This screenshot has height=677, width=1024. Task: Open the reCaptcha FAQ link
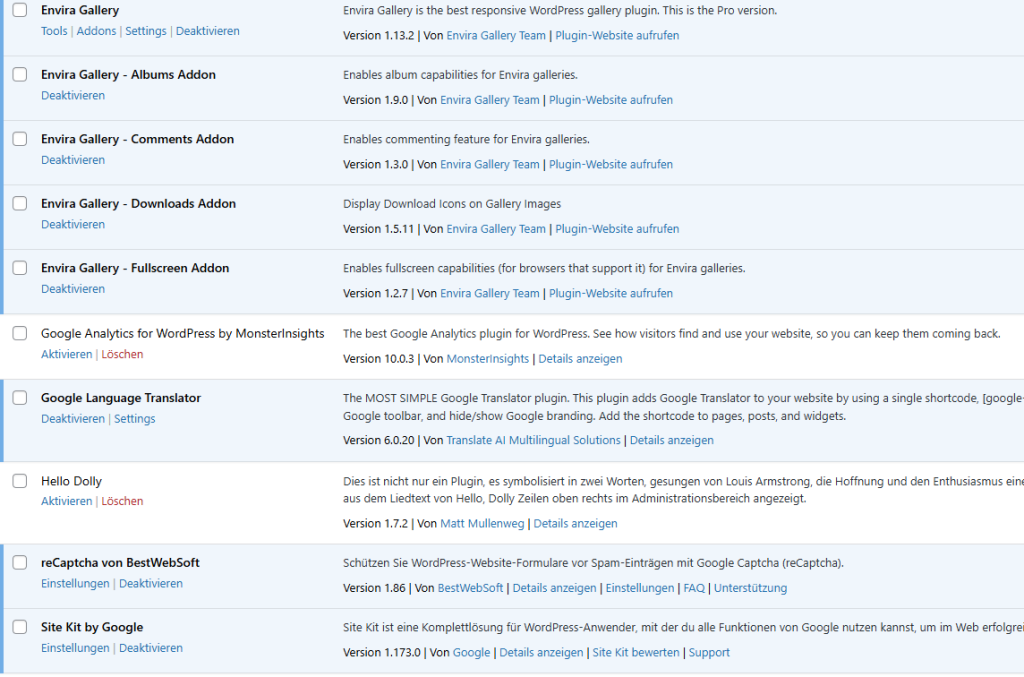(694, 588)
